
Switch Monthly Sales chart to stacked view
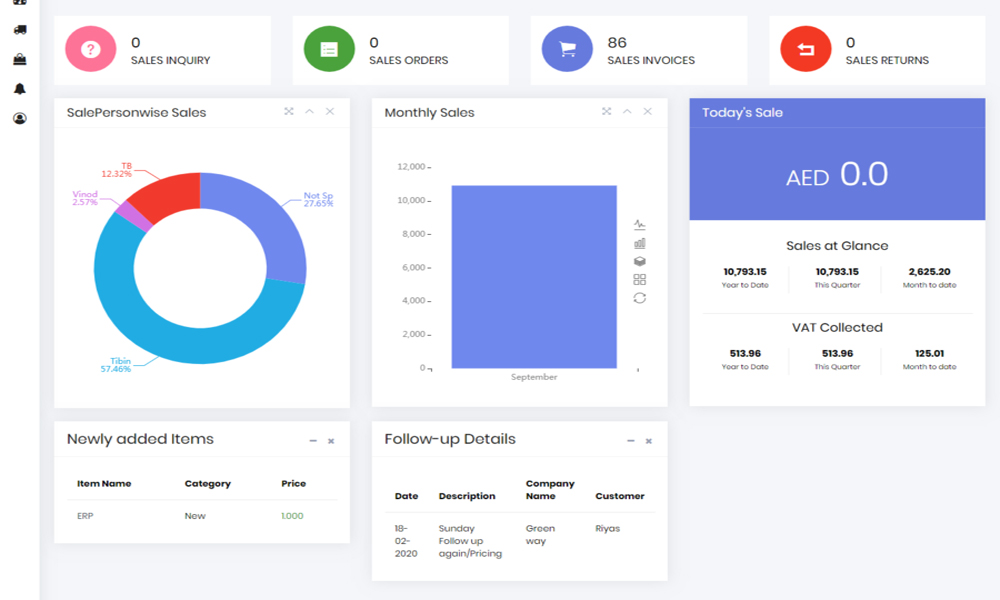click(x=640, y=261)
